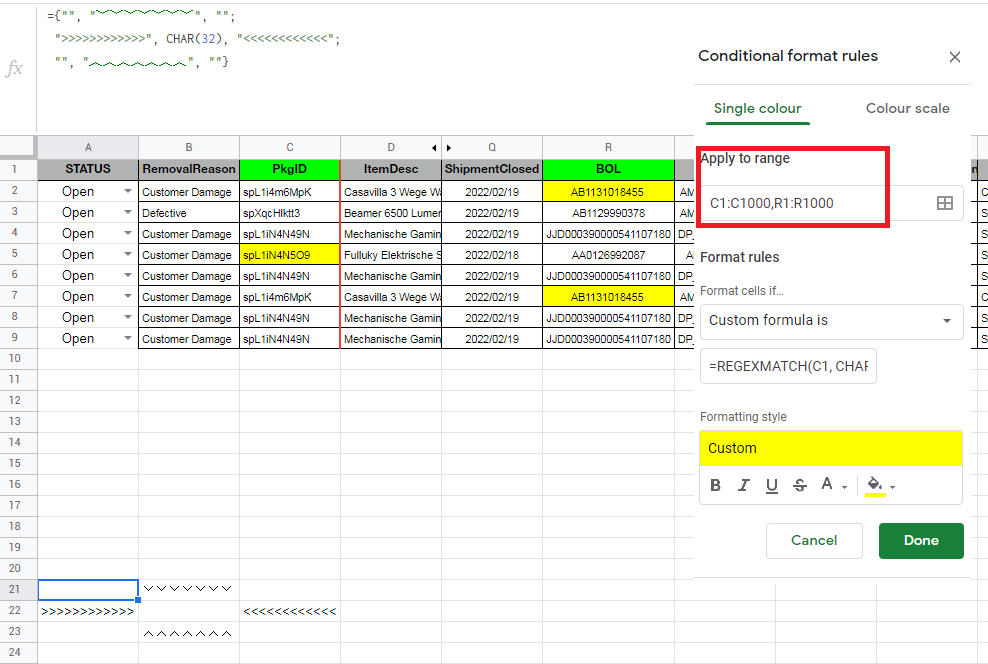Expand hidden columns with right arrow before Q
This screenshot has height=664, width=988.
tap(449, 148)
